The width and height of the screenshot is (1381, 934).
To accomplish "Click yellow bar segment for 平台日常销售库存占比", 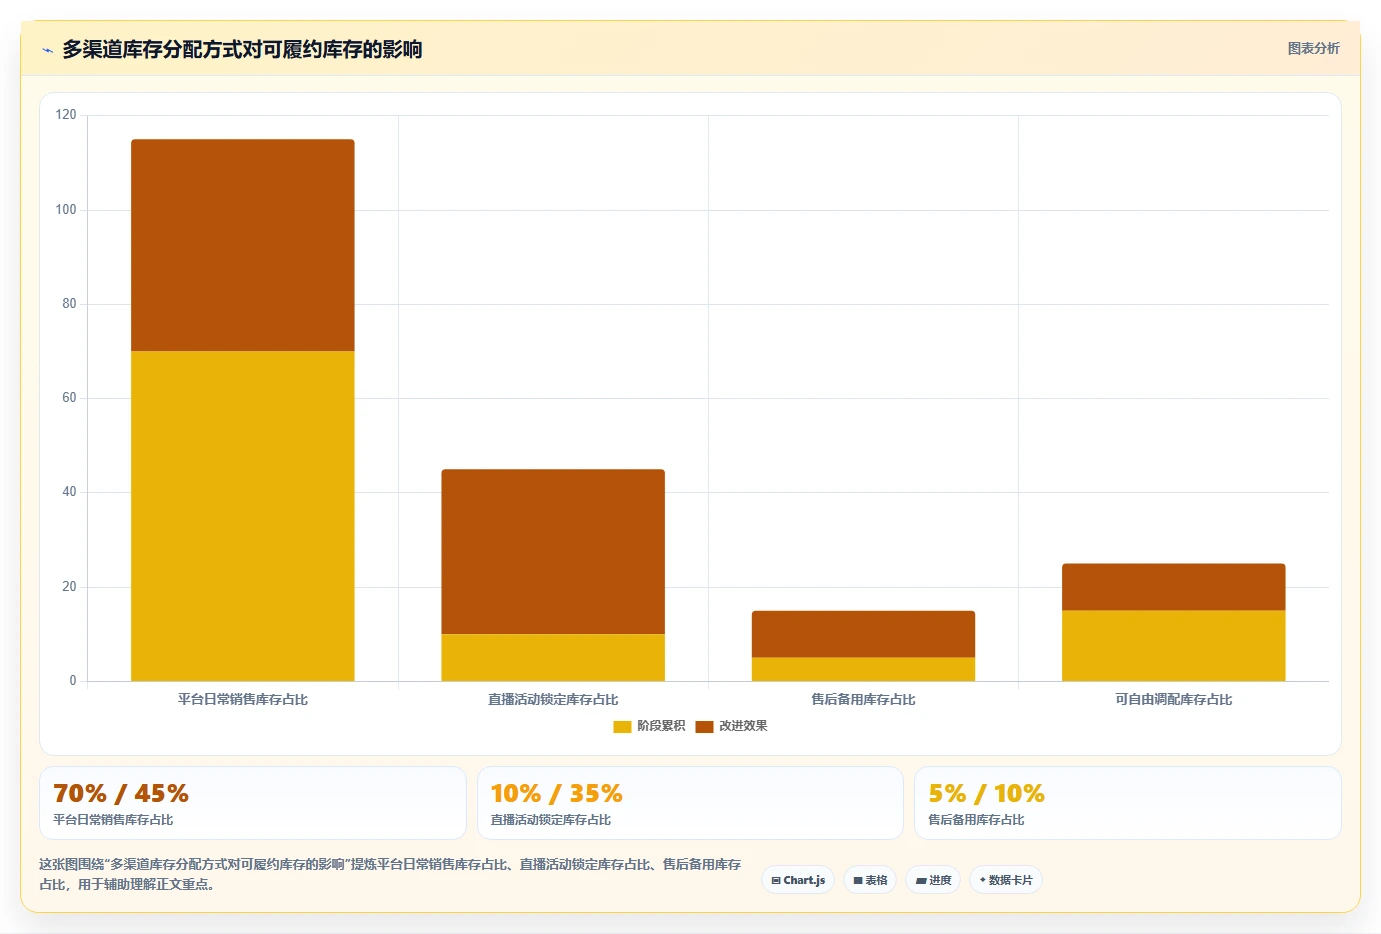I will tap(243, 516).
